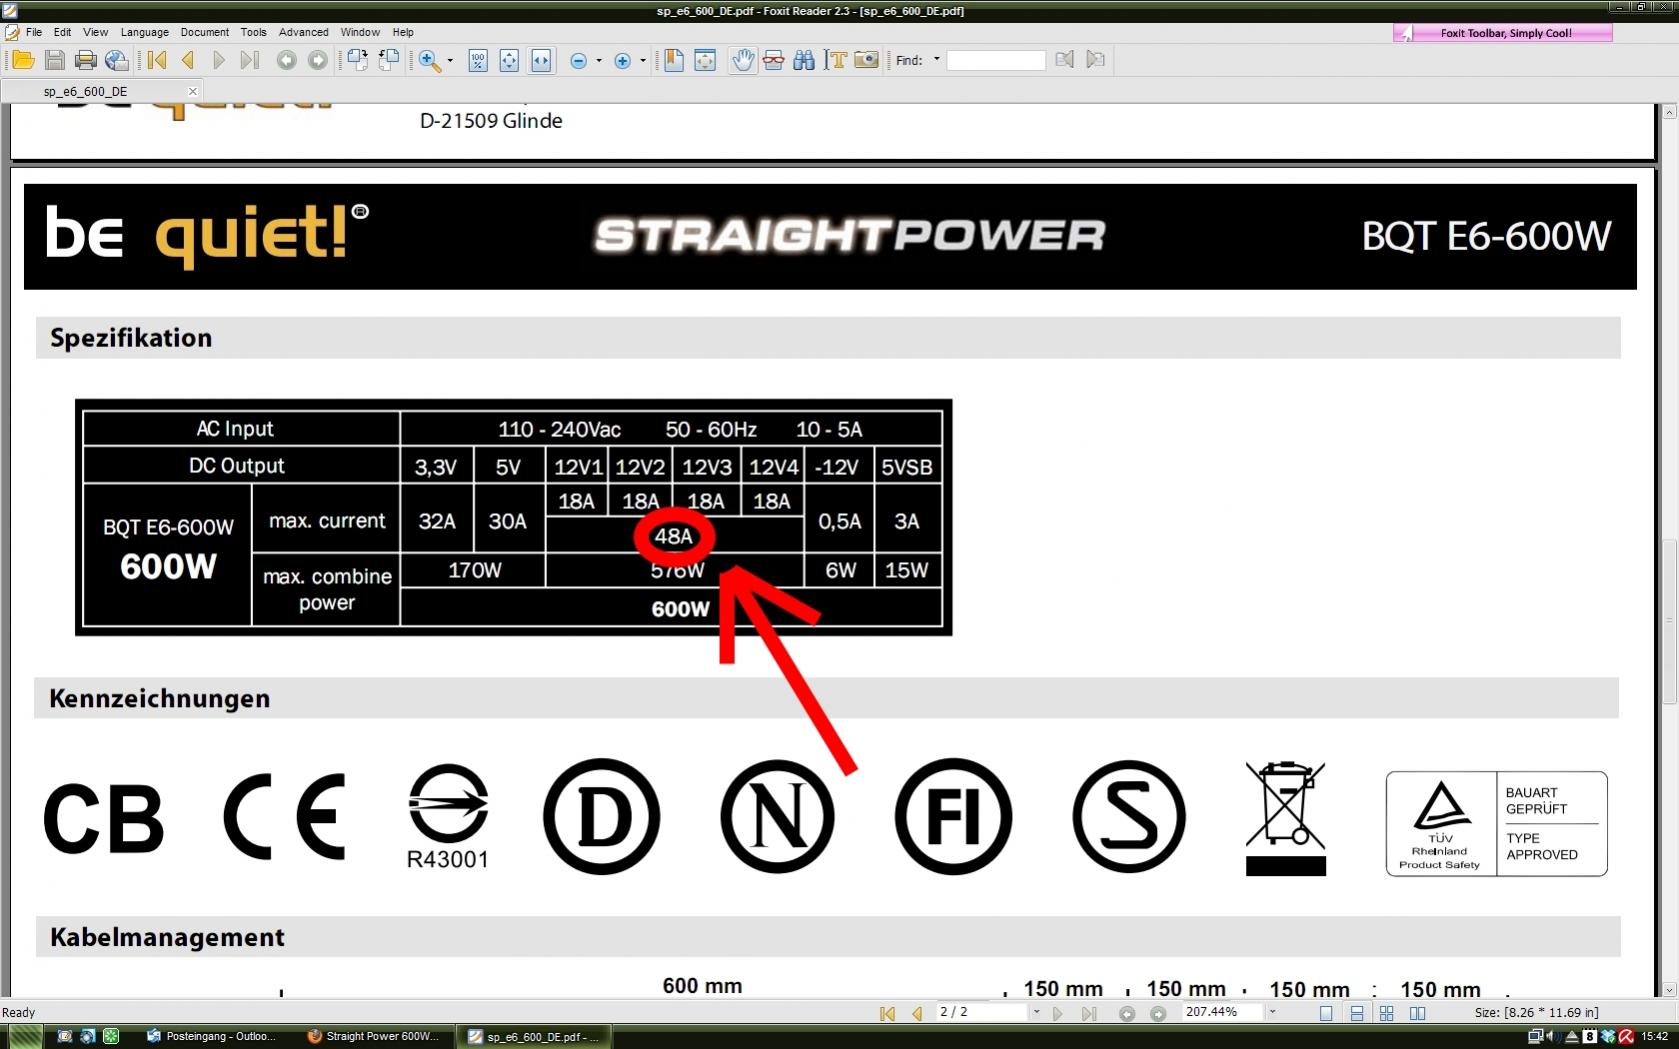
Task: Click the Zoom In plus button
Action: coord(622,61)
